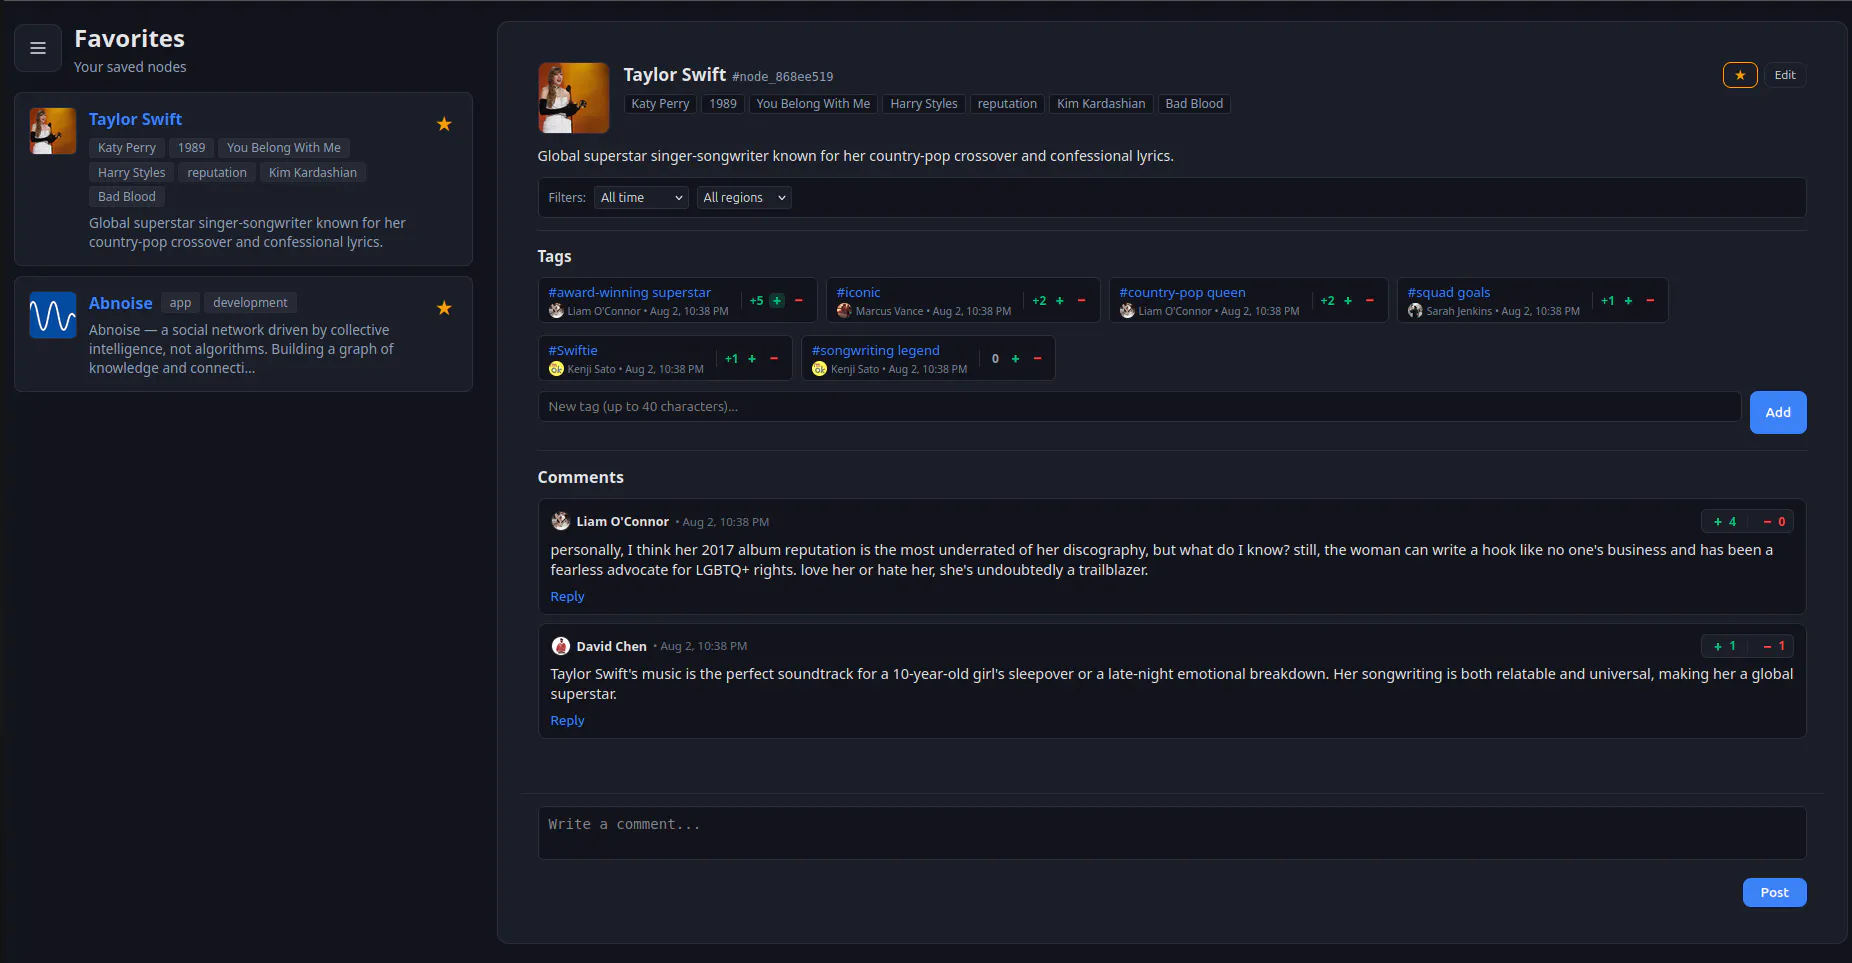Reply to David Chen's comment
Screen dimensions: 1852x963
567,721
